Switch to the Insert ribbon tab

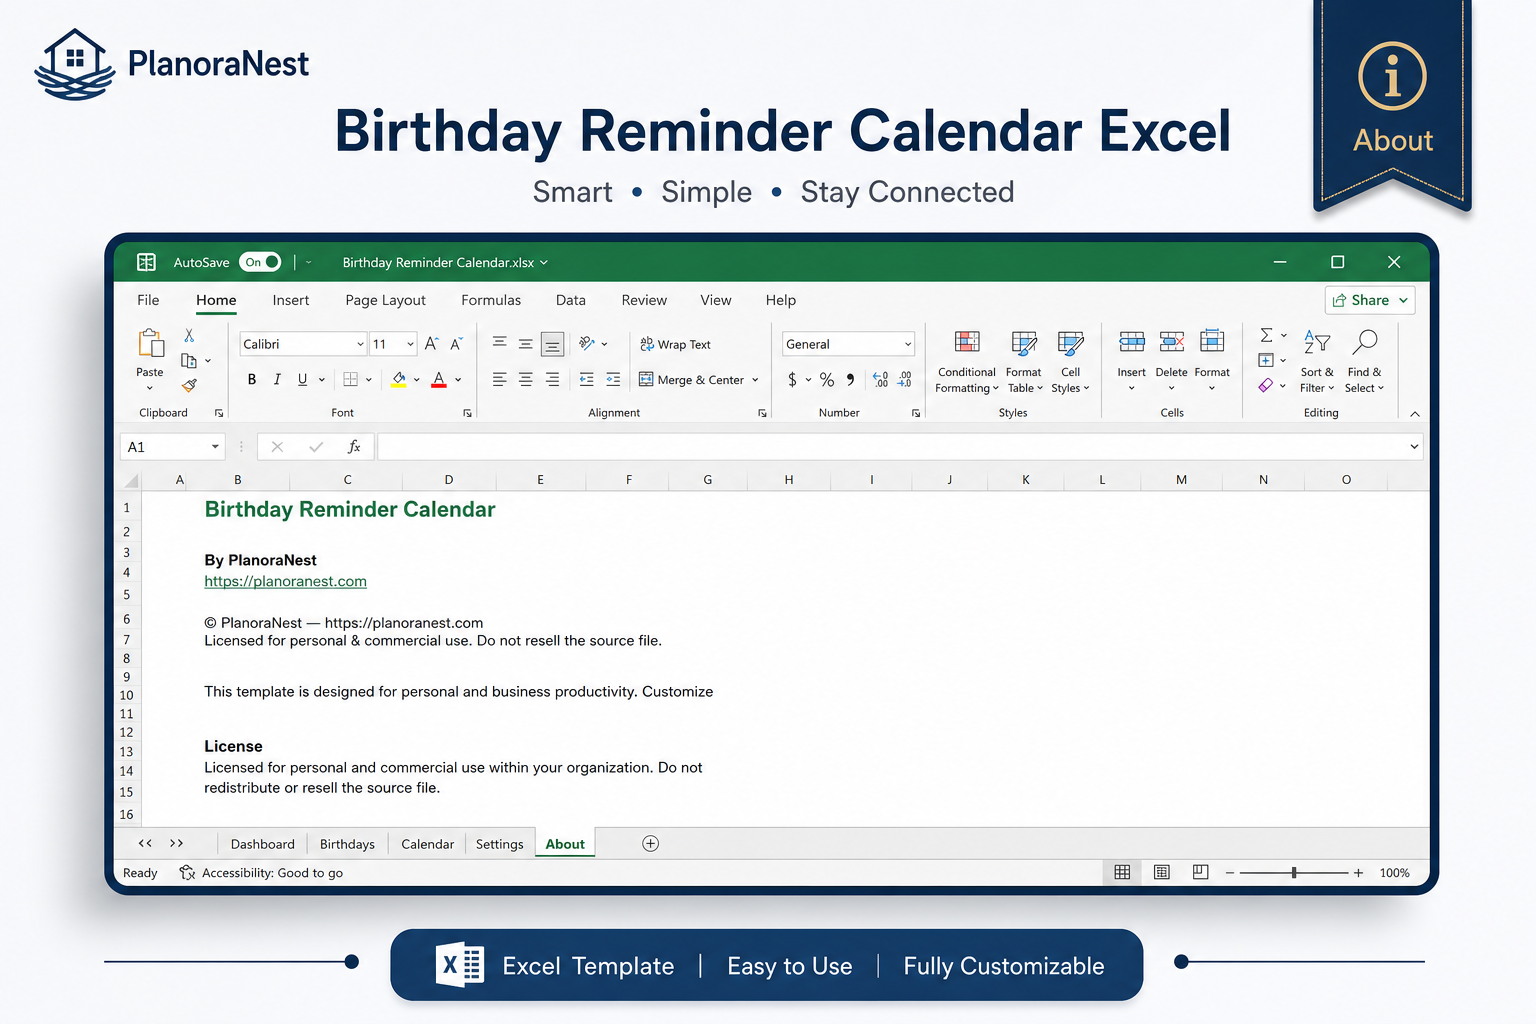(x=291, y=300)
